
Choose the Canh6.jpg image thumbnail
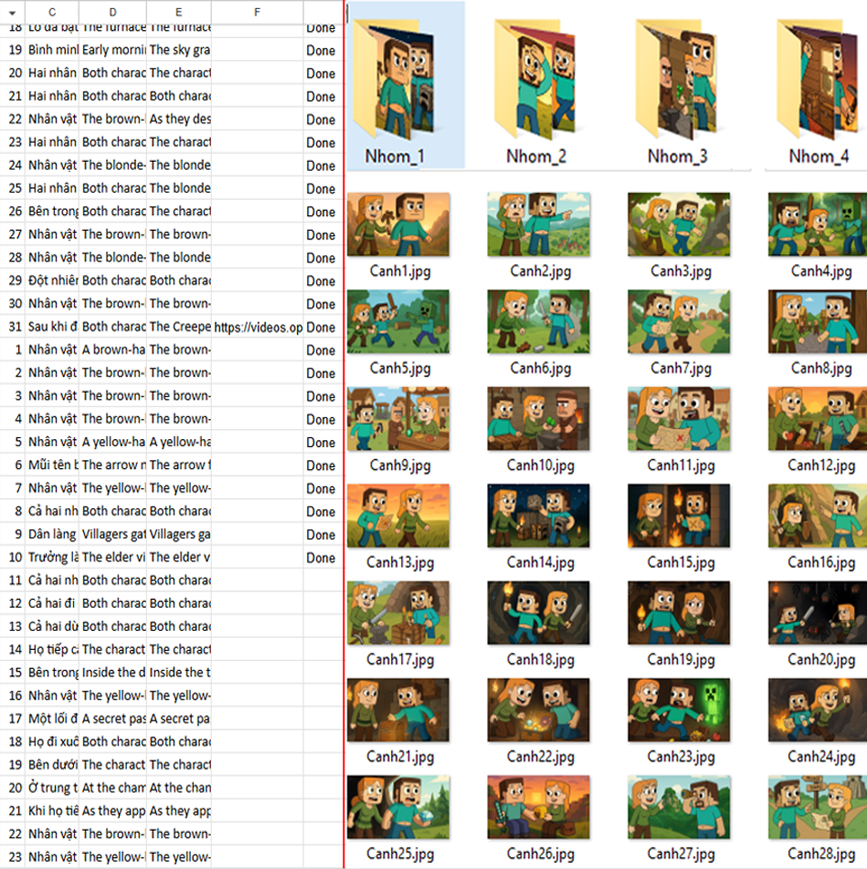[538, 321]
